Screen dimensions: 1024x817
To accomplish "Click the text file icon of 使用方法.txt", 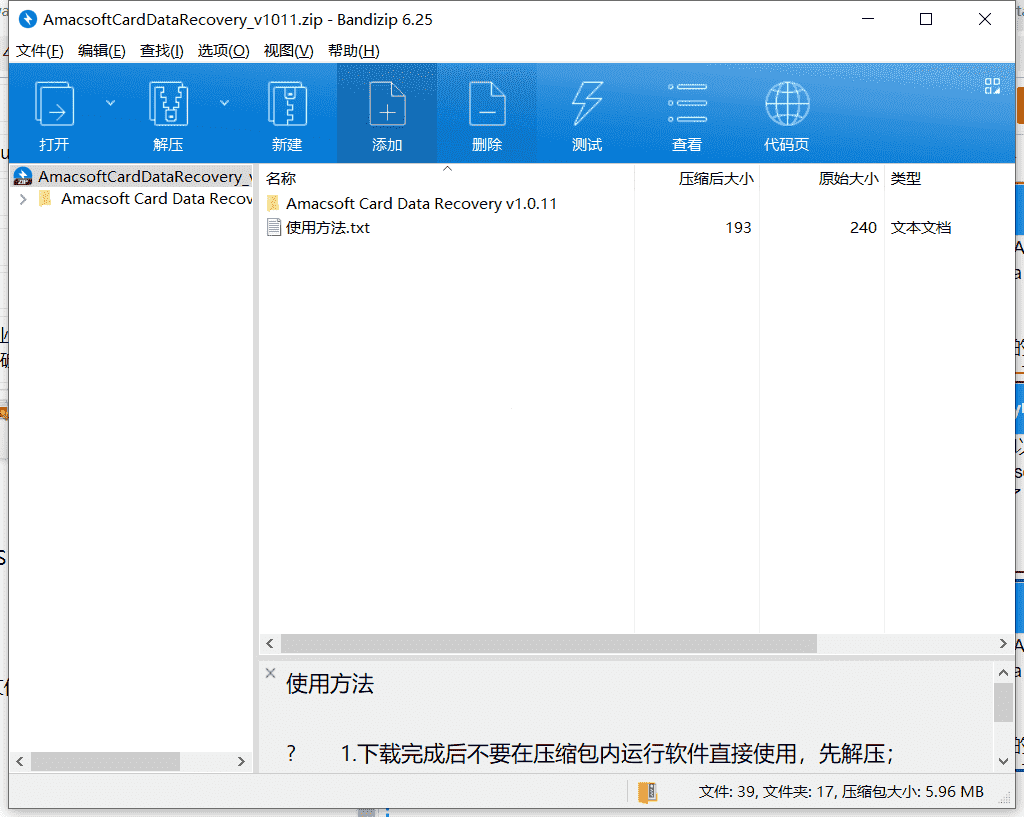I will click(274, 227).
